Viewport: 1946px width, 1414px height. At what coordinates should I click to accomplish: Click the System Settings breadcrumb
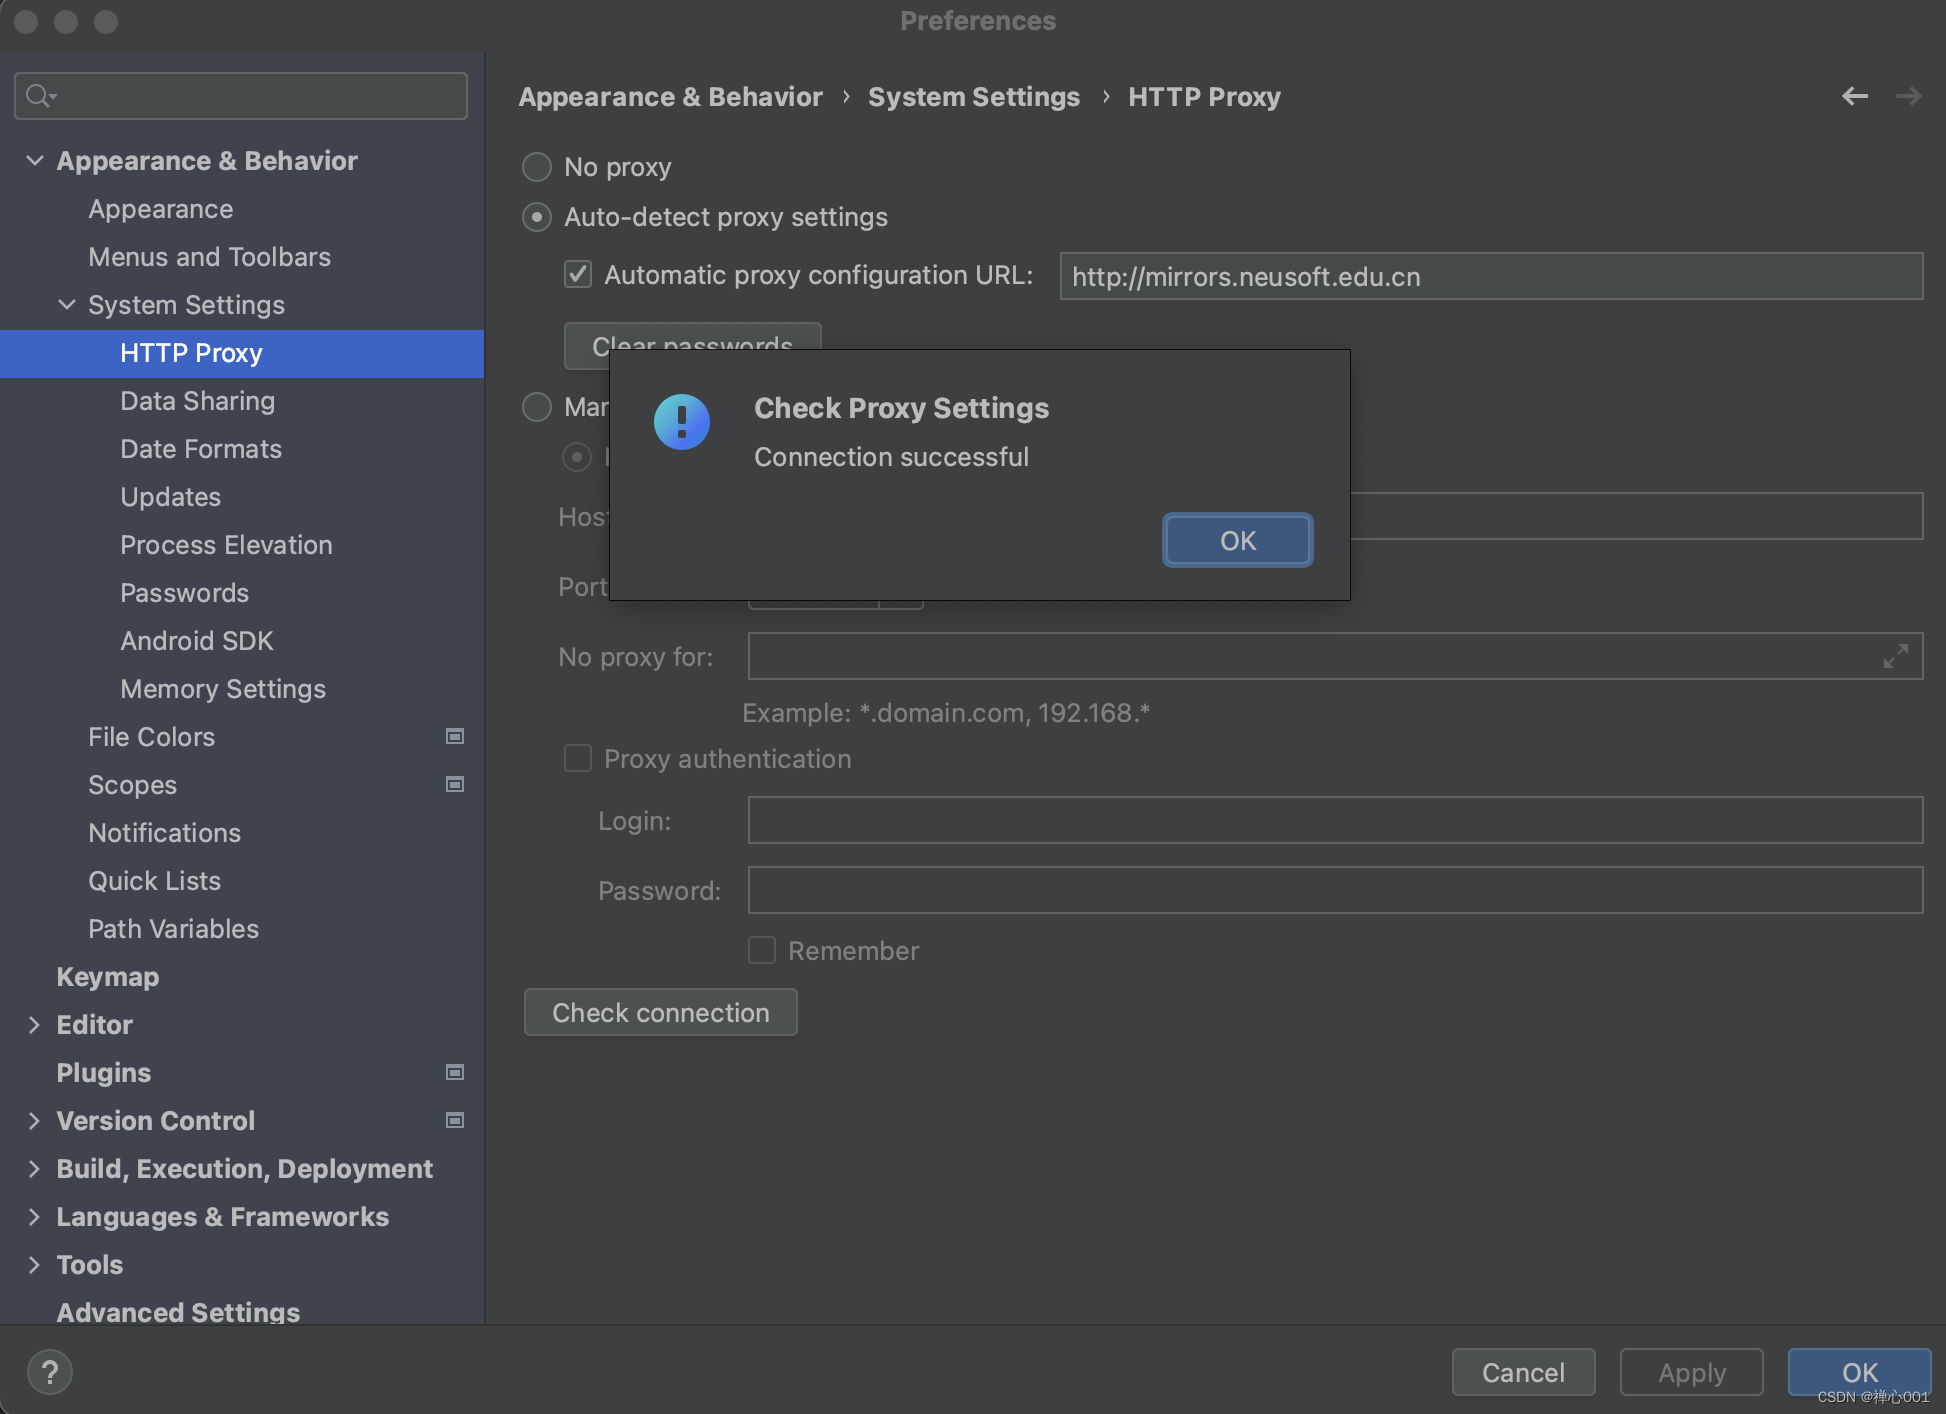974,97
